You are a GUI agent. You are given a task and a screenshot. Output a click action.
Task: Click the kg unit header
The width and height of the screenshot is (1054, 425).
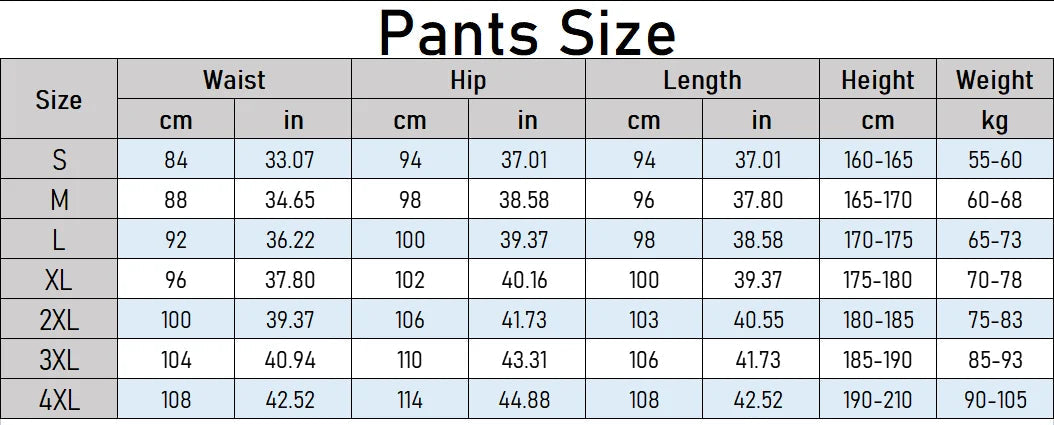(994, 121)
